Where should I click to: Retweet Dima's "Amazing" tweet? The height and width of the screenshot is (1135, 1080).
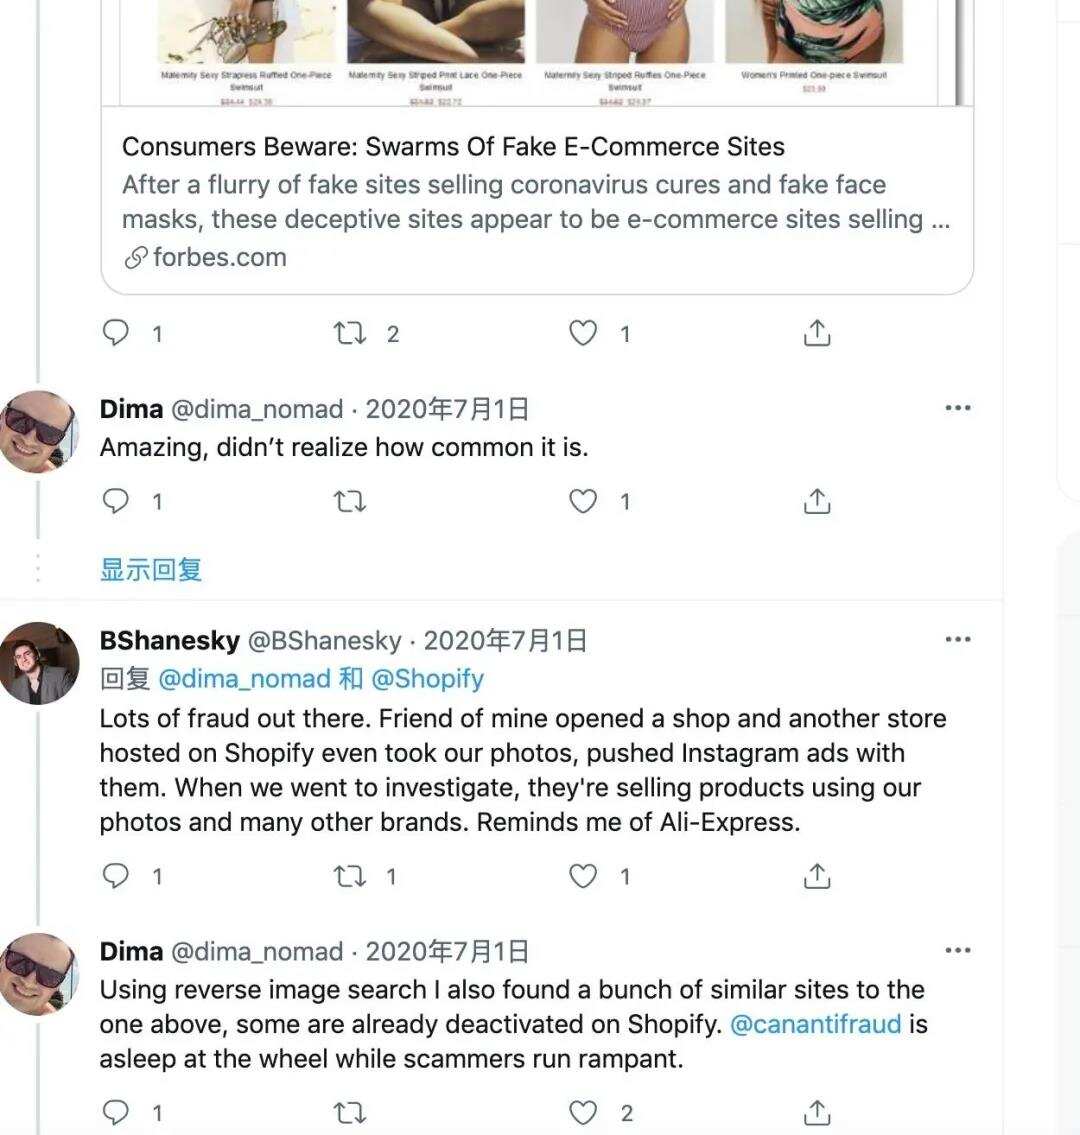pos(349,501)
